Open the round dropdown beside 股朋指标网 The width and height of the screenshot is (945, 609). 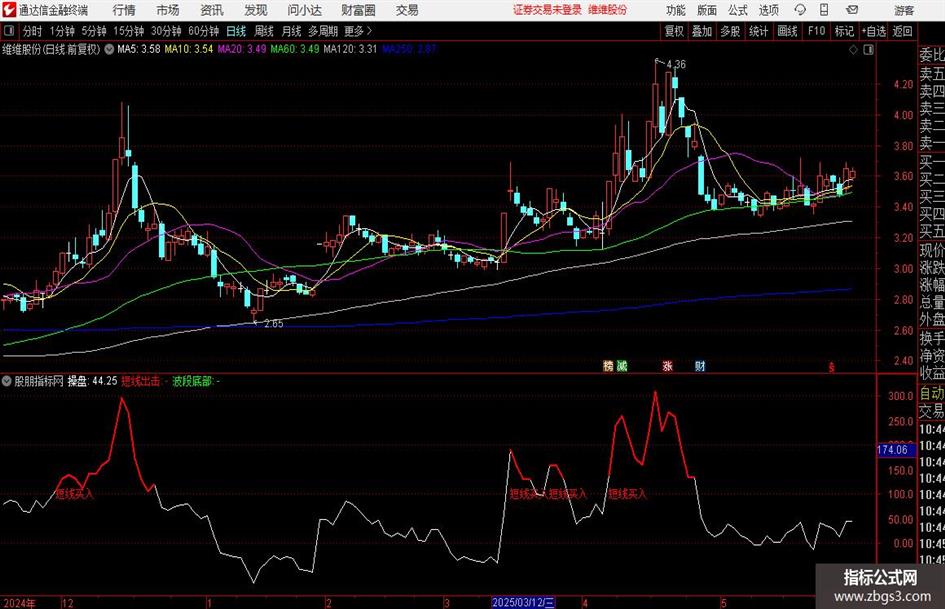point(7,380)
